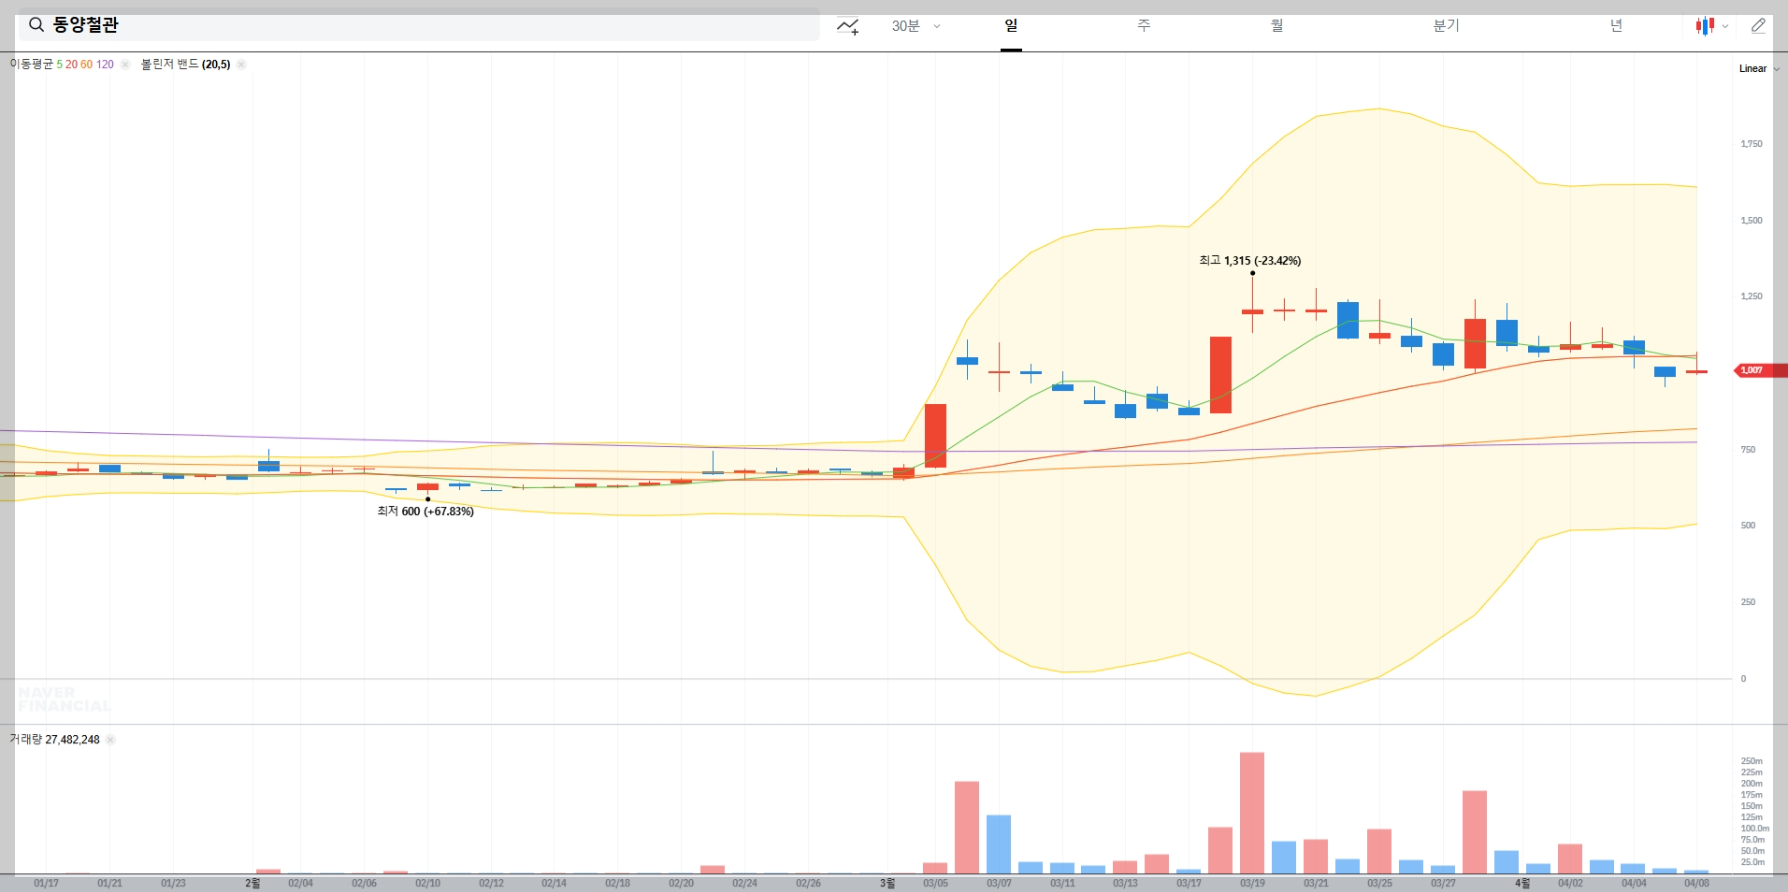Click the moving average period 5 value

pyautogui.click(x=59, y=64)
